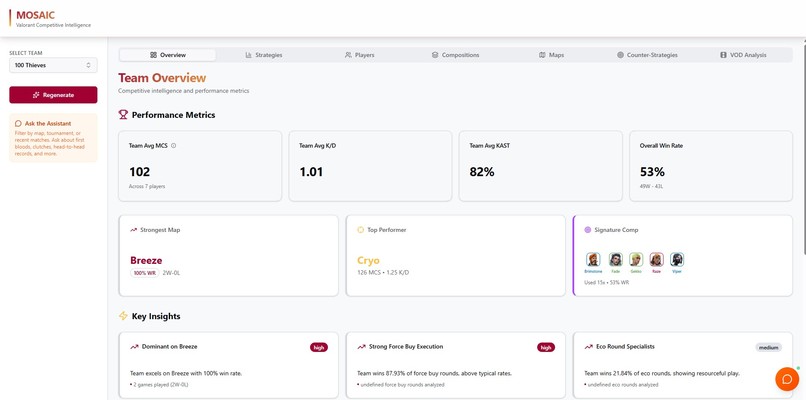Click the high badge on Dominant on Breeze

(319, 348)
